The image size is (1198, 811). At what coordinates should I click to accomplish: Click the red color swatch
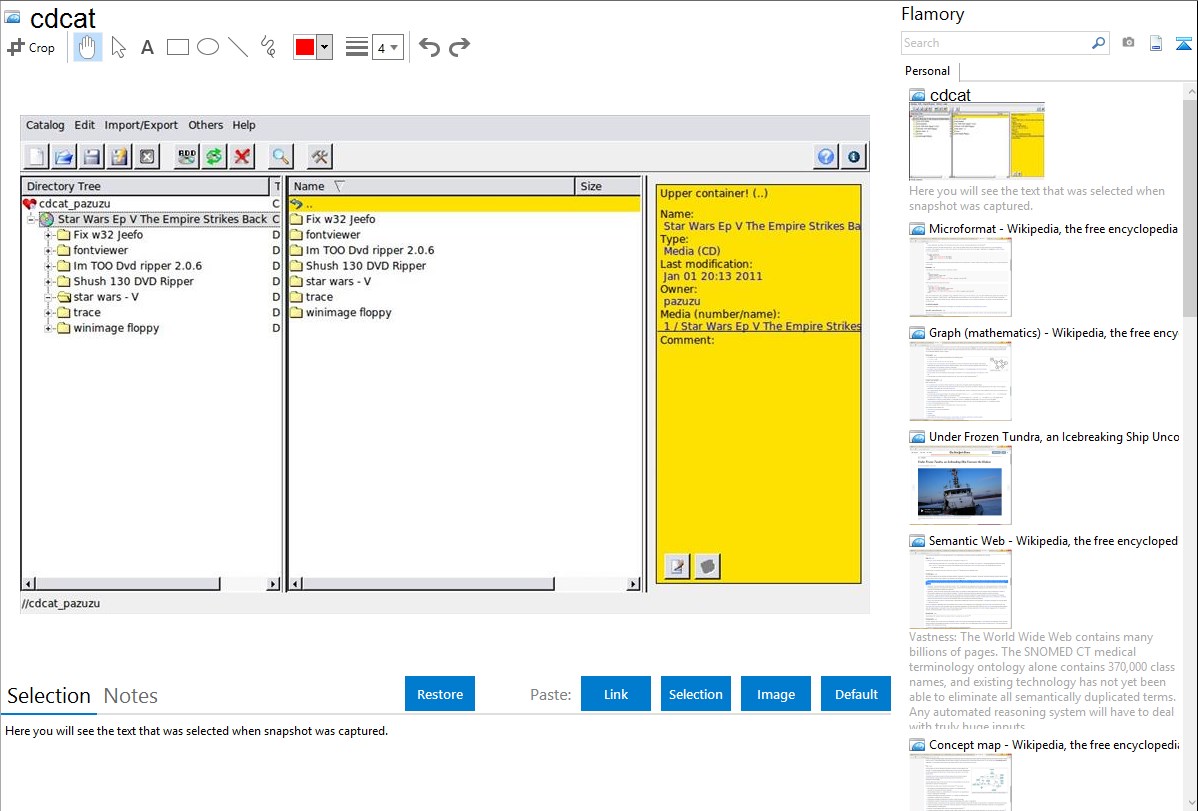coord(305,47)
